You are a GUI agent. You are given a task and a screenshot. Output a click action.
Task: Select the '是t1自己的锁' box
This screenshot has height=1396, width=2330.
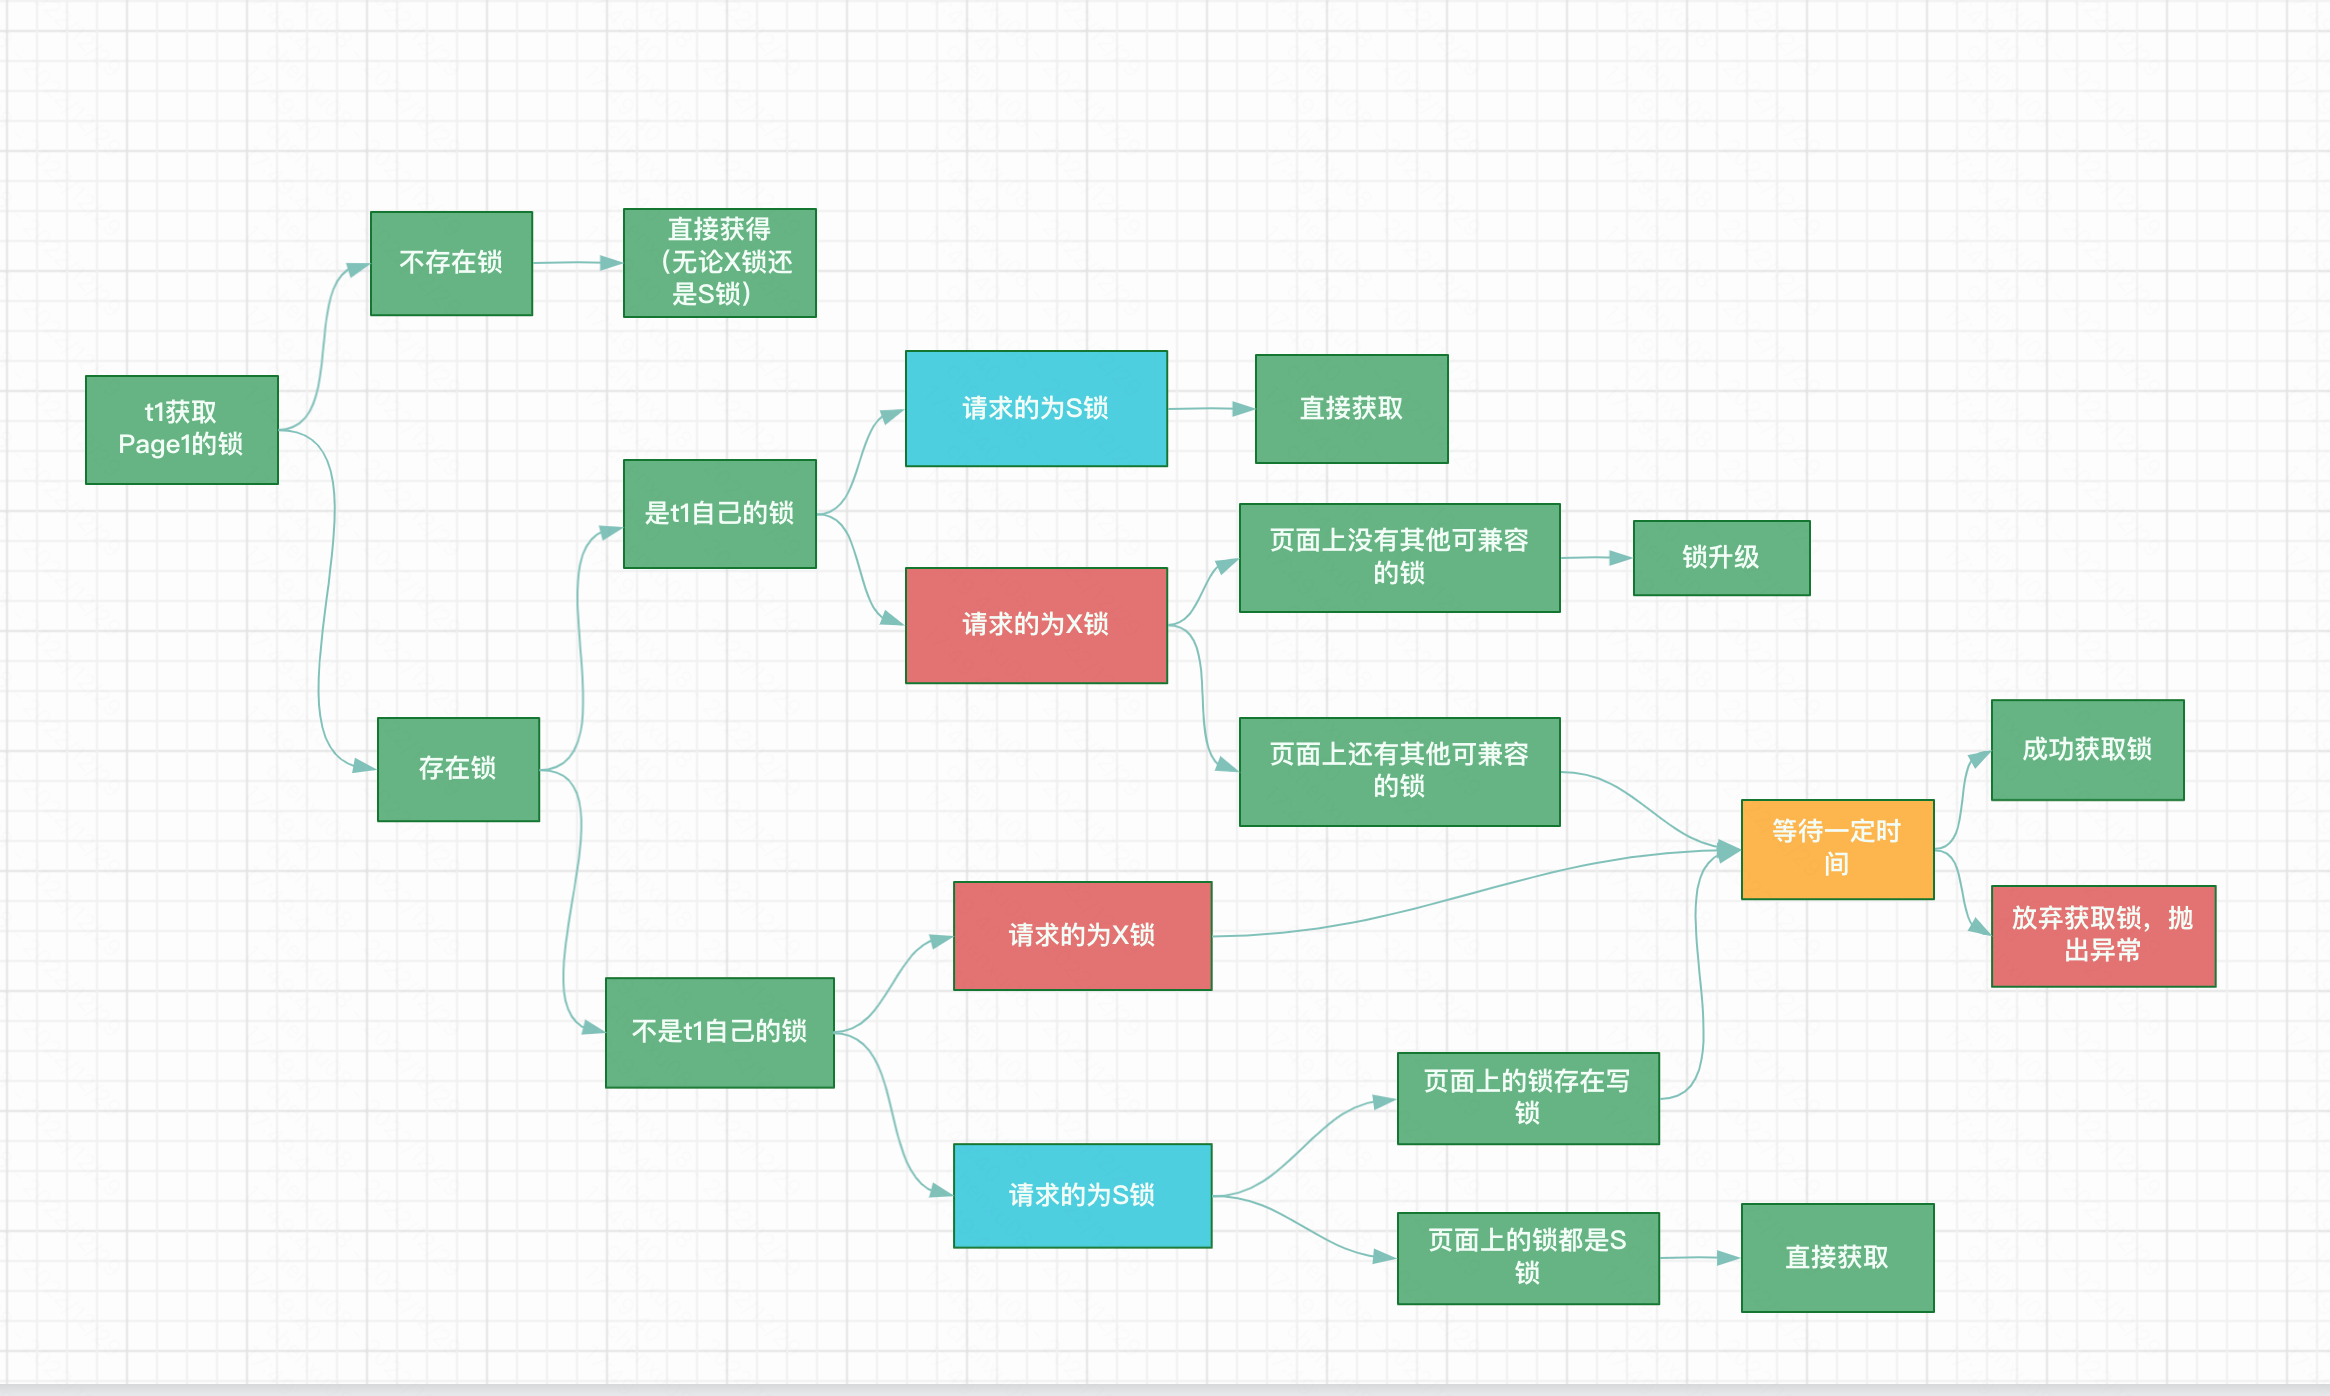719,514
